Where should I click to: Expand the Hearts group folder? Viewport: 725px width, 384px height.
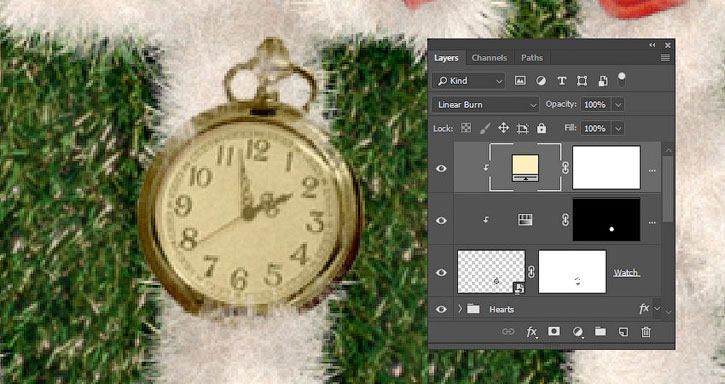tap(460, 309)
